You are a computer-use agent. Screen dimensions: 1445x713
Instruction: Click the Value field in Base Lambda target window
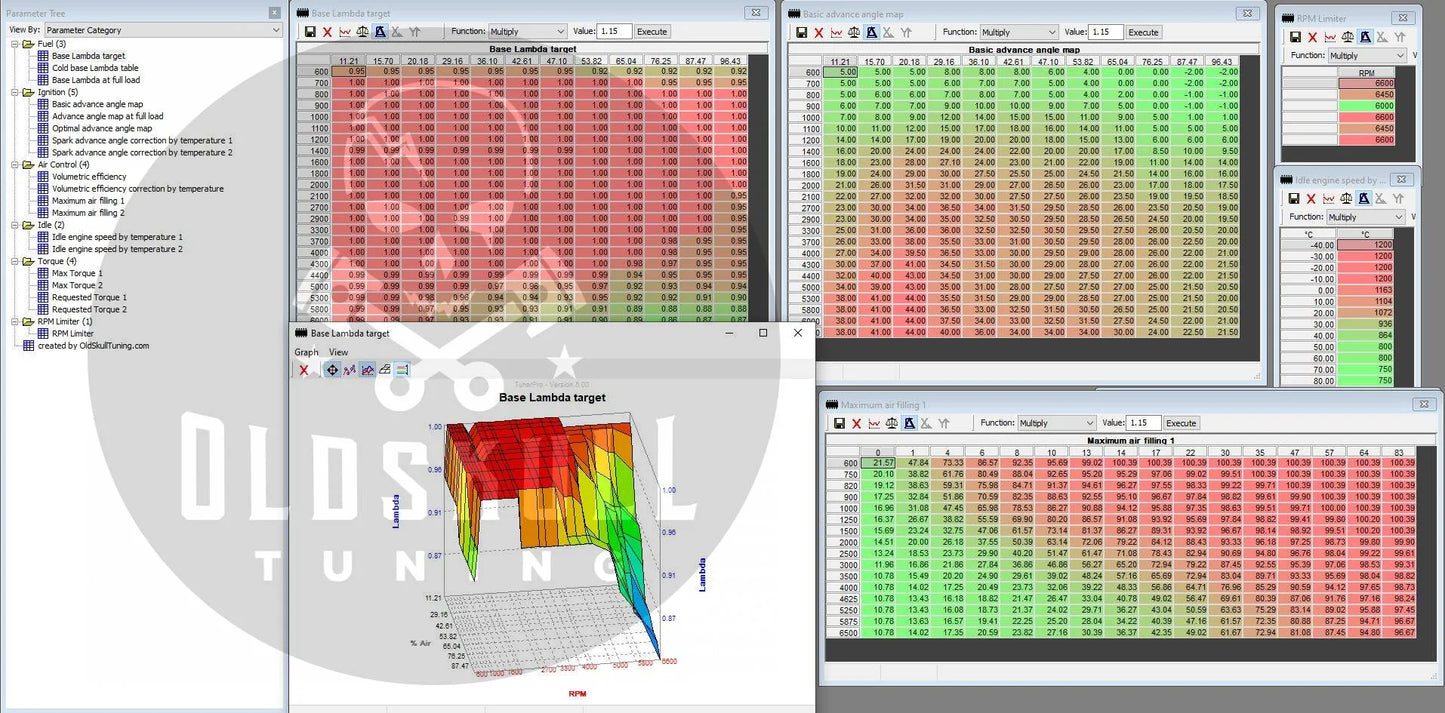point(613,32)
